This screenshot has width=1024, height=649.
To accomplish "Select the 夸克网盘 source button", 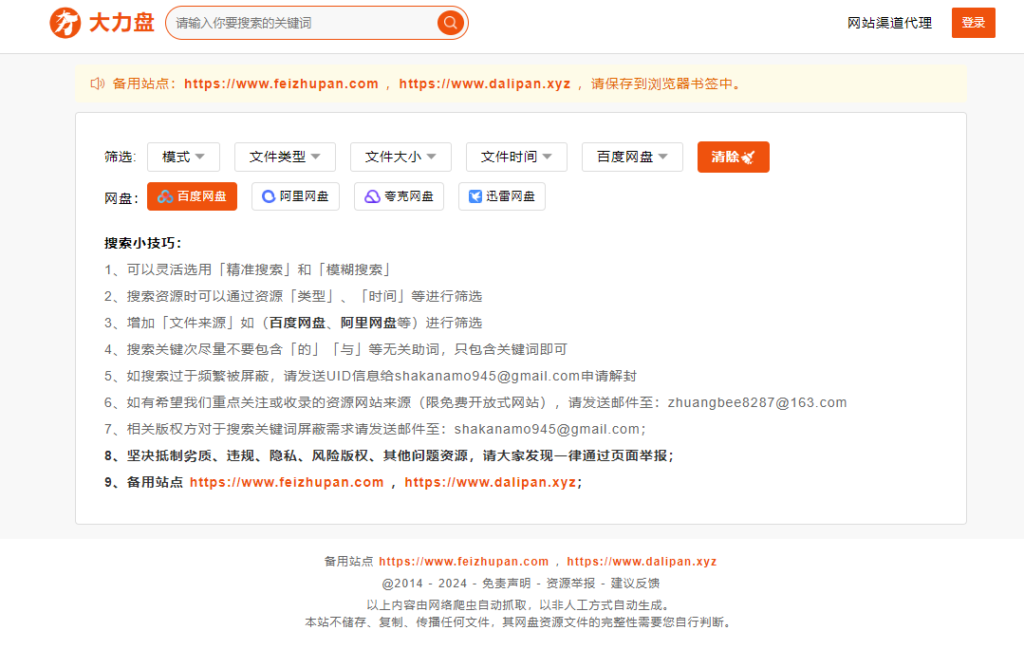I will [x=399, y=197].
